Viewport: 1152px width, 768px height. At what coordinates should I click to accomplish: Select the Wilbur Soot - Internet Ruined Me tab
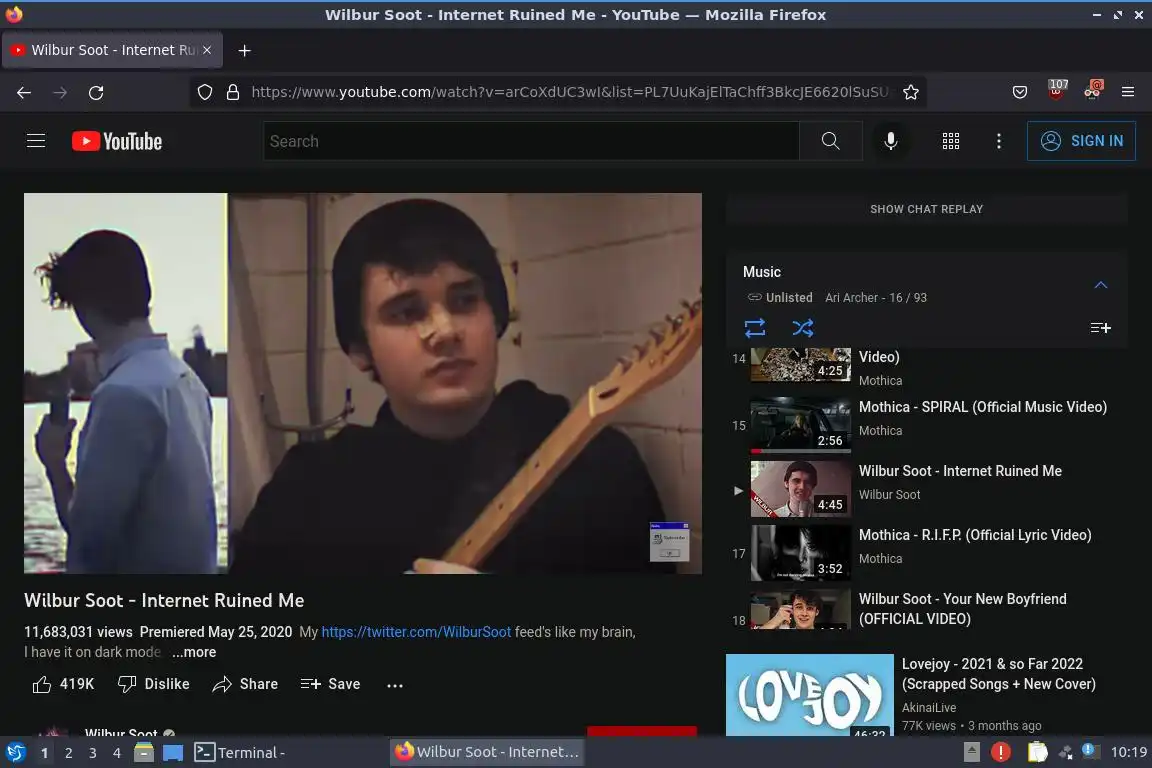click(112, 50)
